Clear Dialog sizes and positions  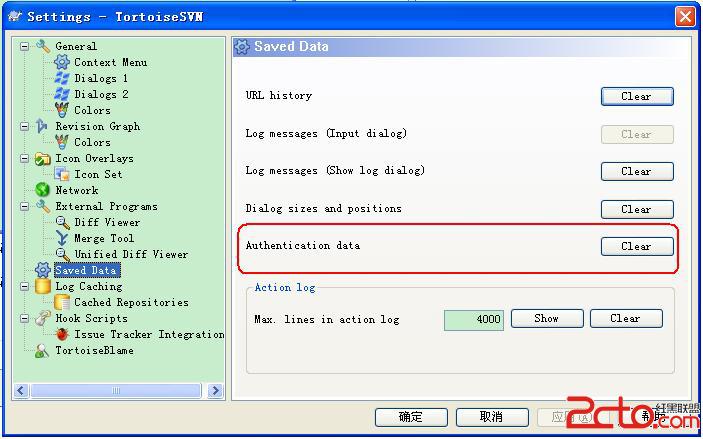(637, 209)
